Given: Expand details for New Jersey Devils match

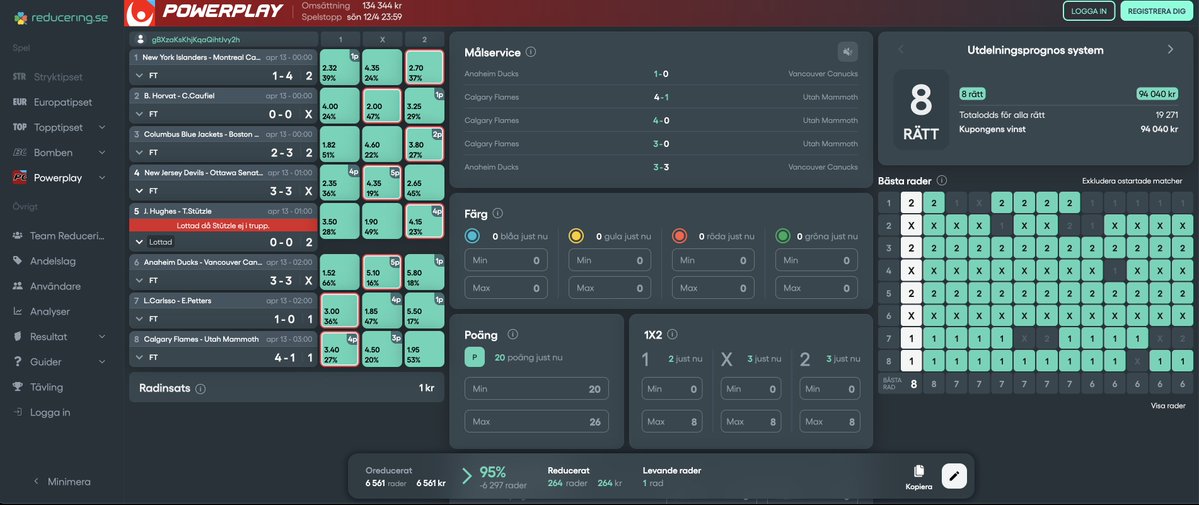Looking at the screenshot, I should [139, 191].
